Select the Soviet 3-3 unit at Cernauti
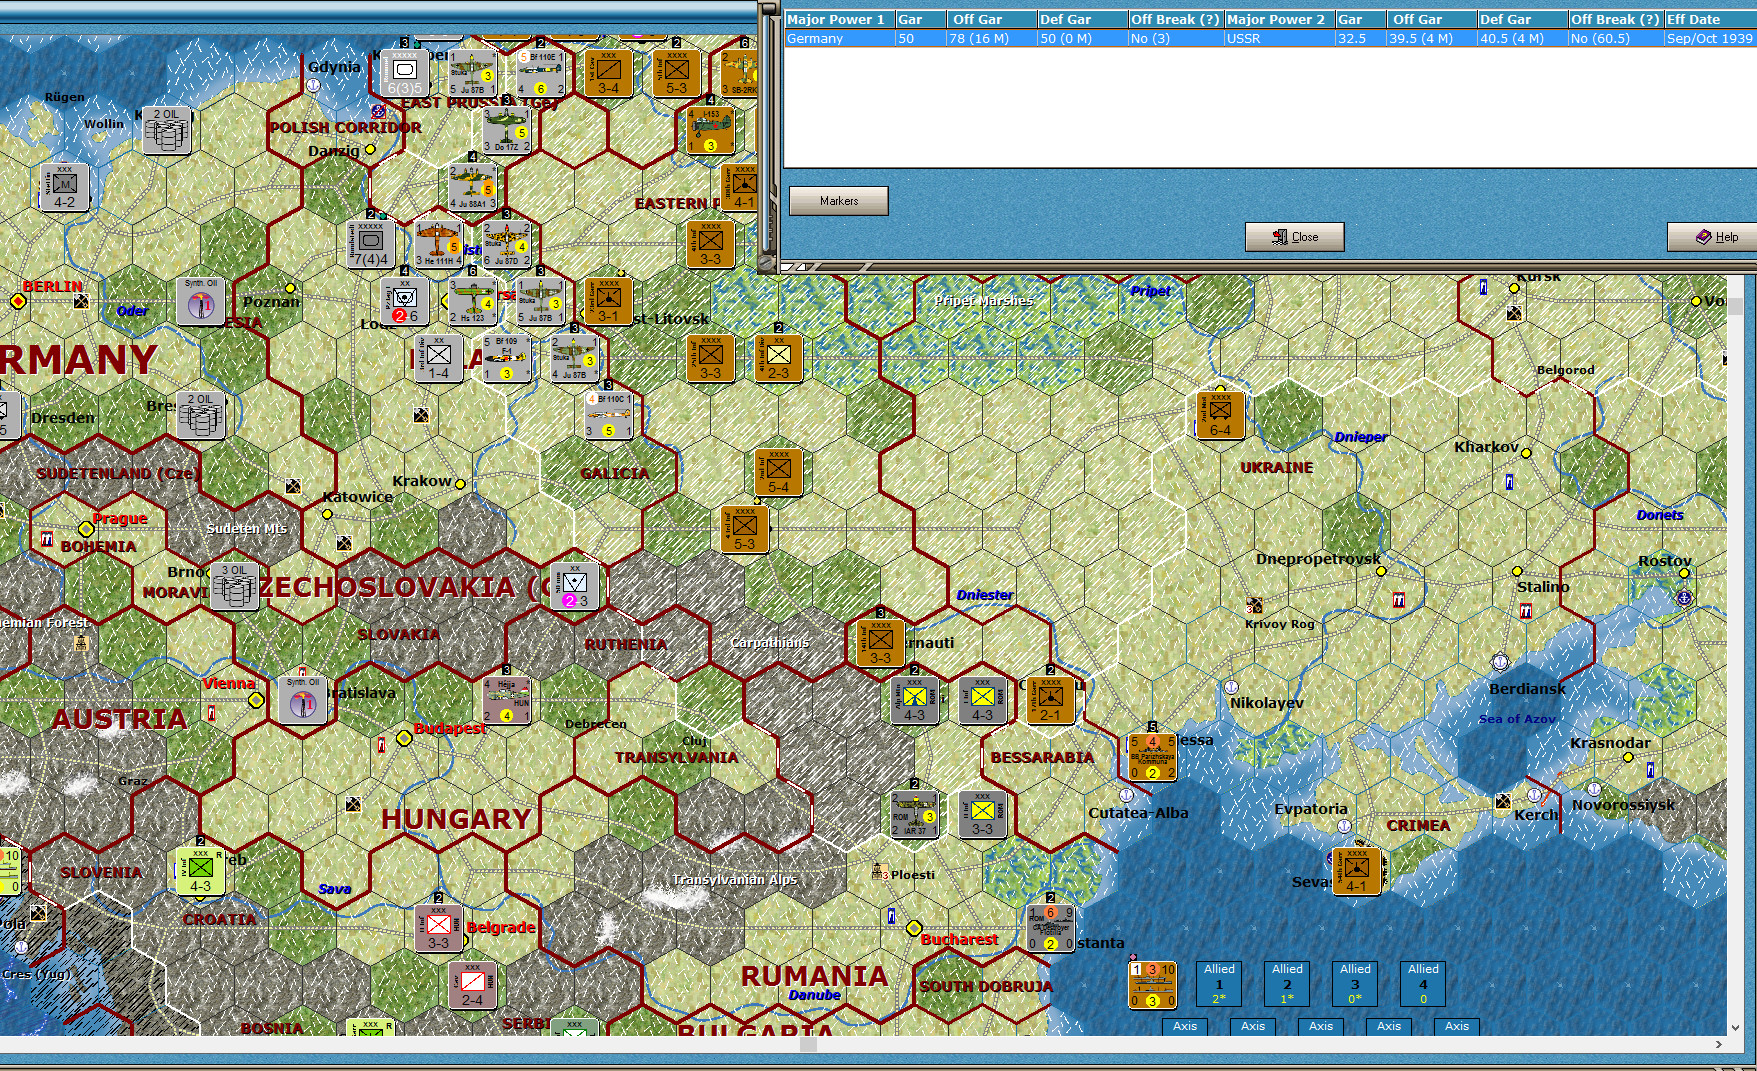 (x=880, y=643)
